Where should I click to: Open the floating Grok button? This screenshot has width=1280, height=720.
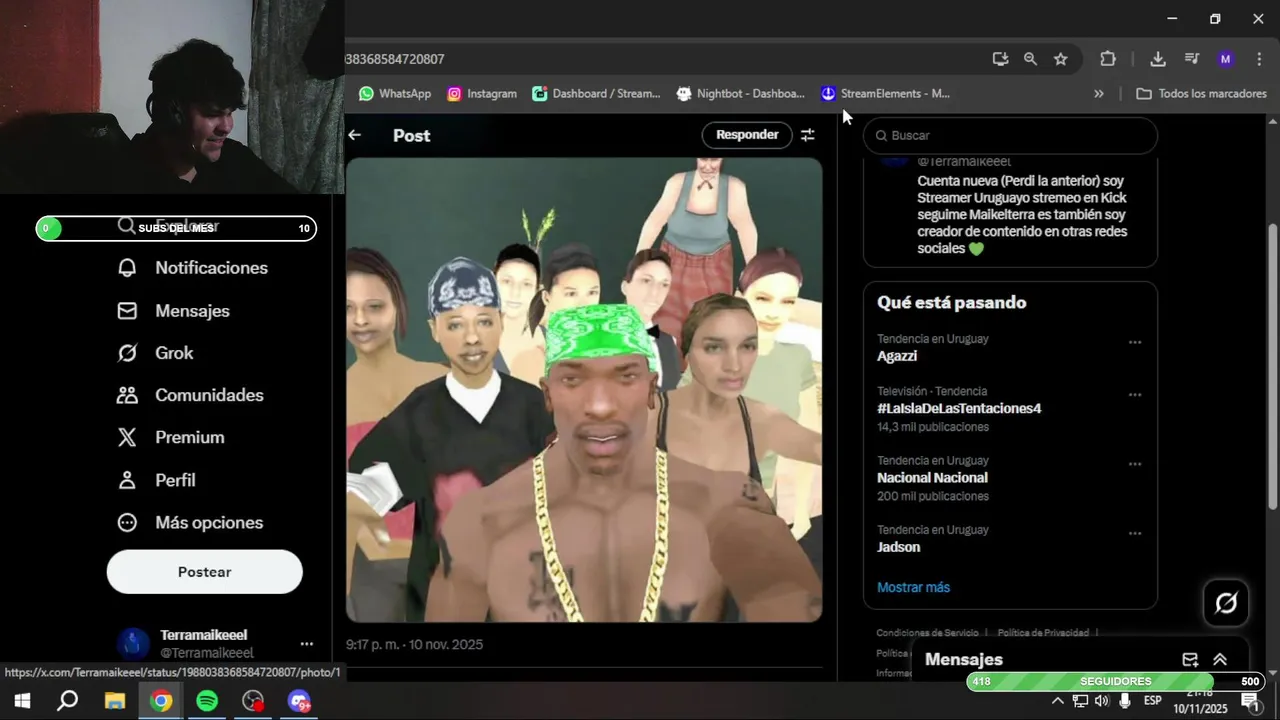pyautogui.click(x=1226, y=603)
